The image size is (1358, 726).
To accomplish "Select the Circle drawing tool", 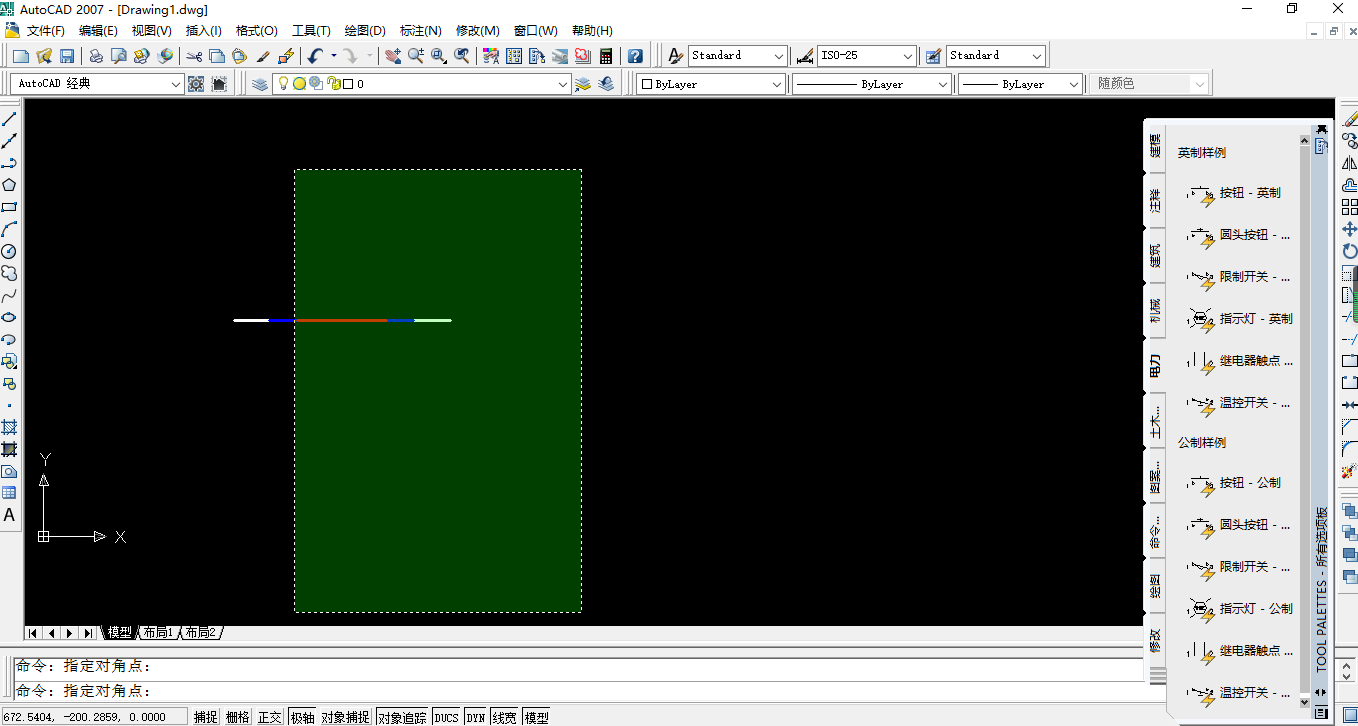I will 9,251.
